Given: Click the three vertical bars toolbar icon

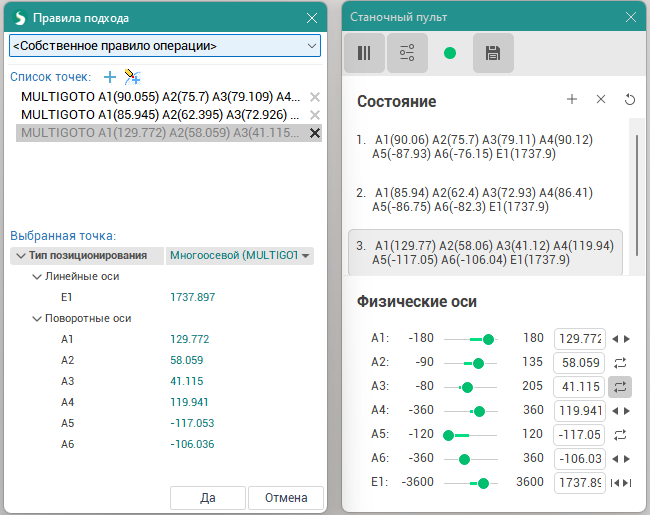Looking at the screenshot, I should pos(364,54).
